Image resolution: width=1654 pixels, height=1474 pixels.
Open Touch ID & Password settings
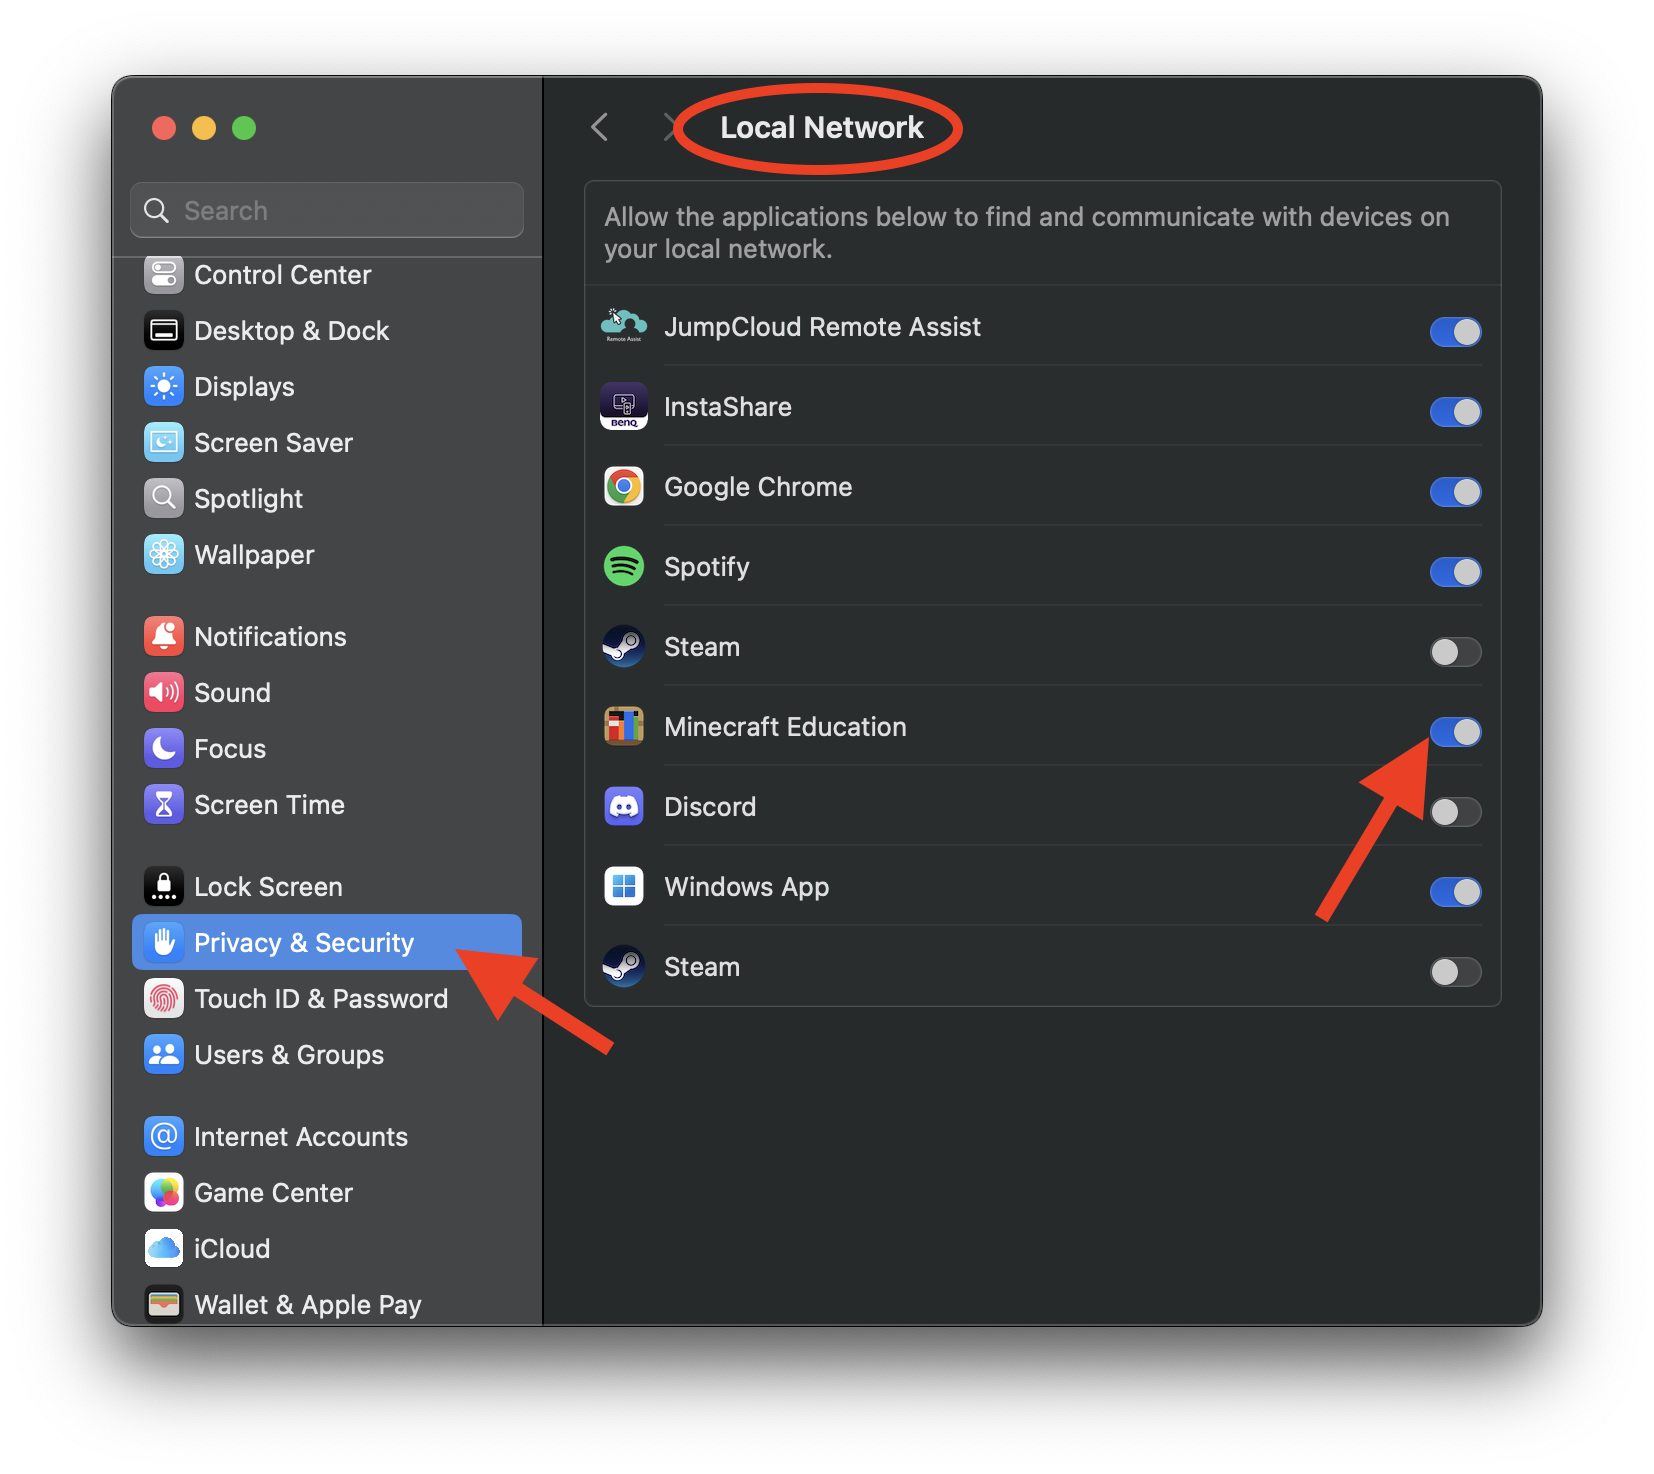tap(321, 997)
